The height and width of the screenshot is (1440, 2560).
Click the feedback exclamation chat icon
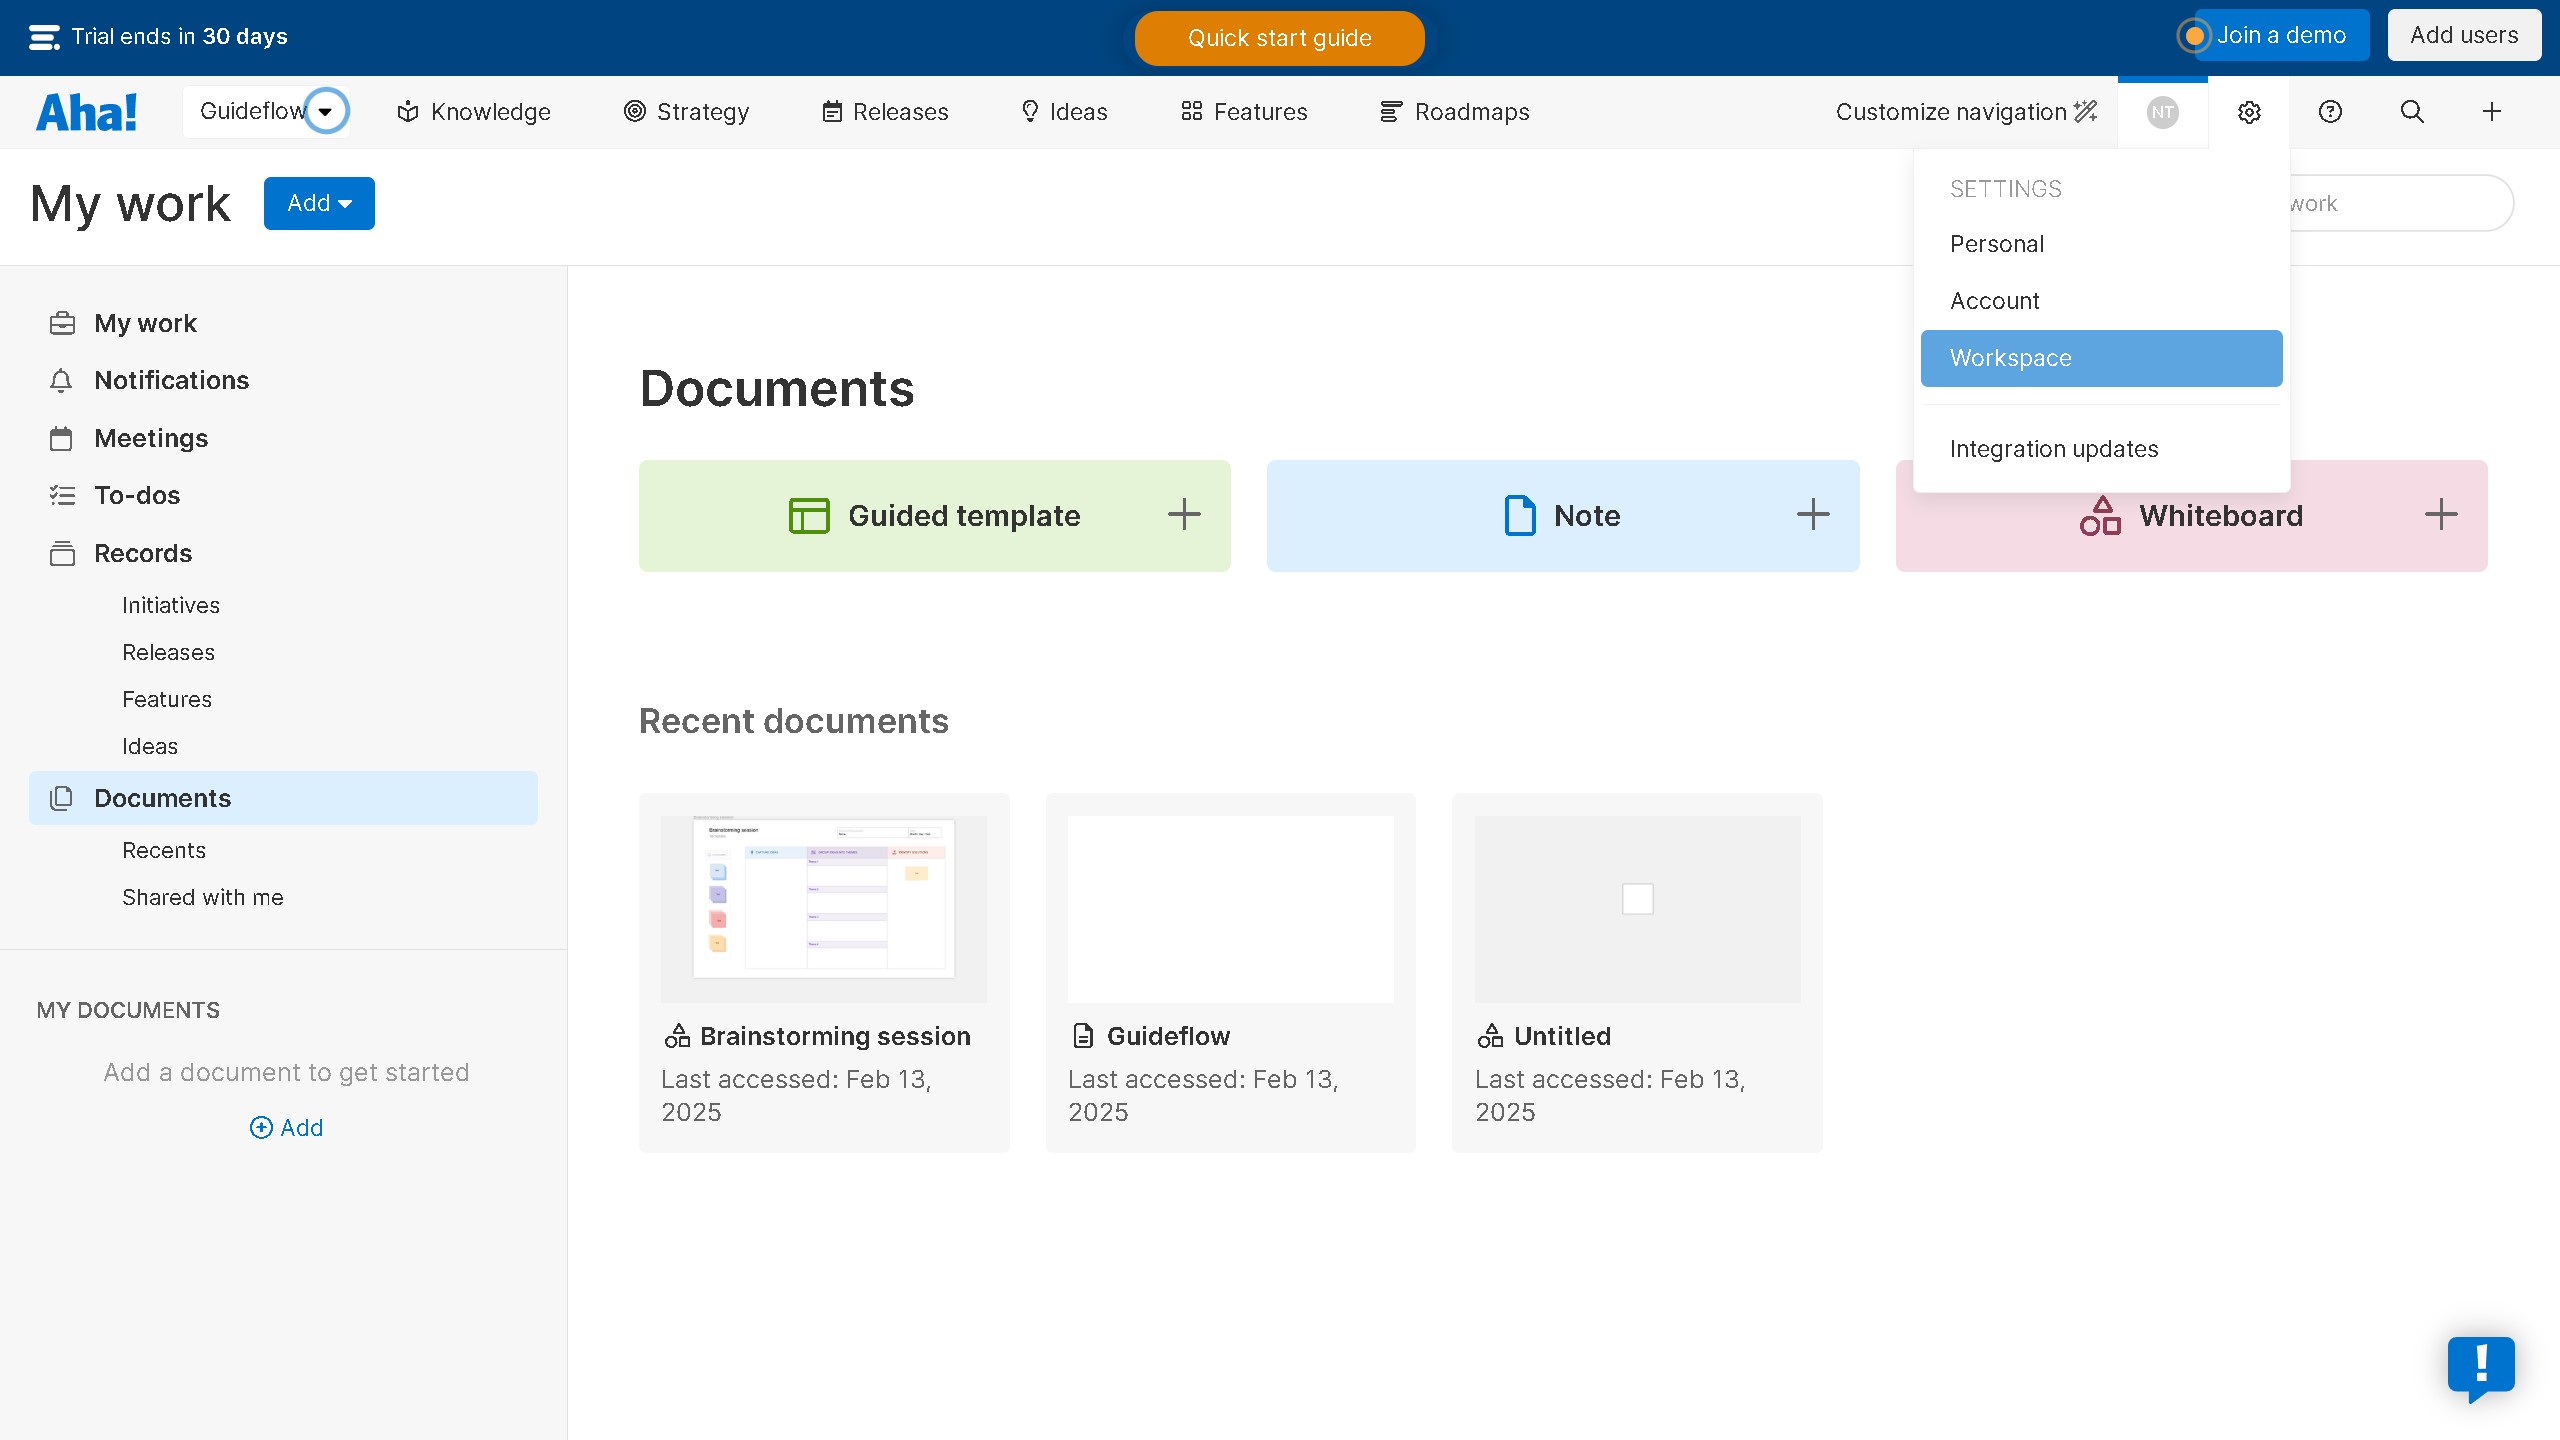click(2481, 1366)
